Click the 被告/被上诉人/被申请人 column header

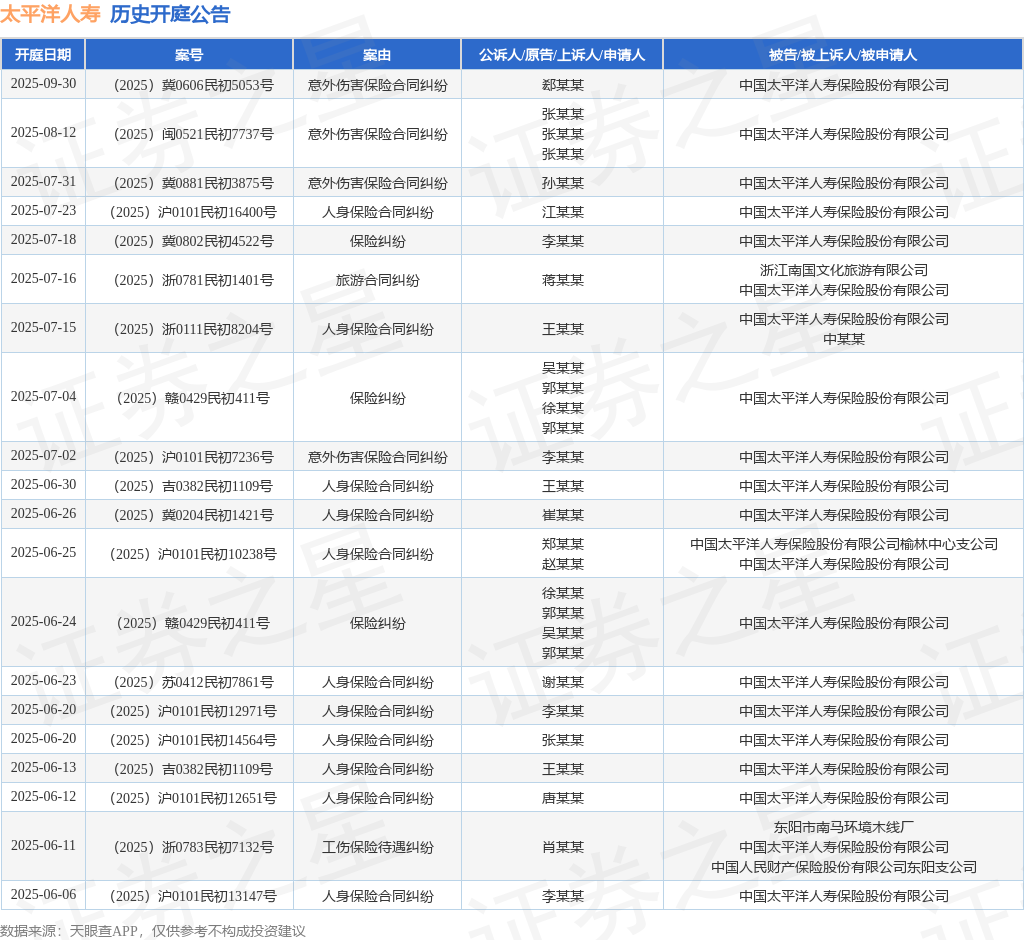[x=842, y=55]
